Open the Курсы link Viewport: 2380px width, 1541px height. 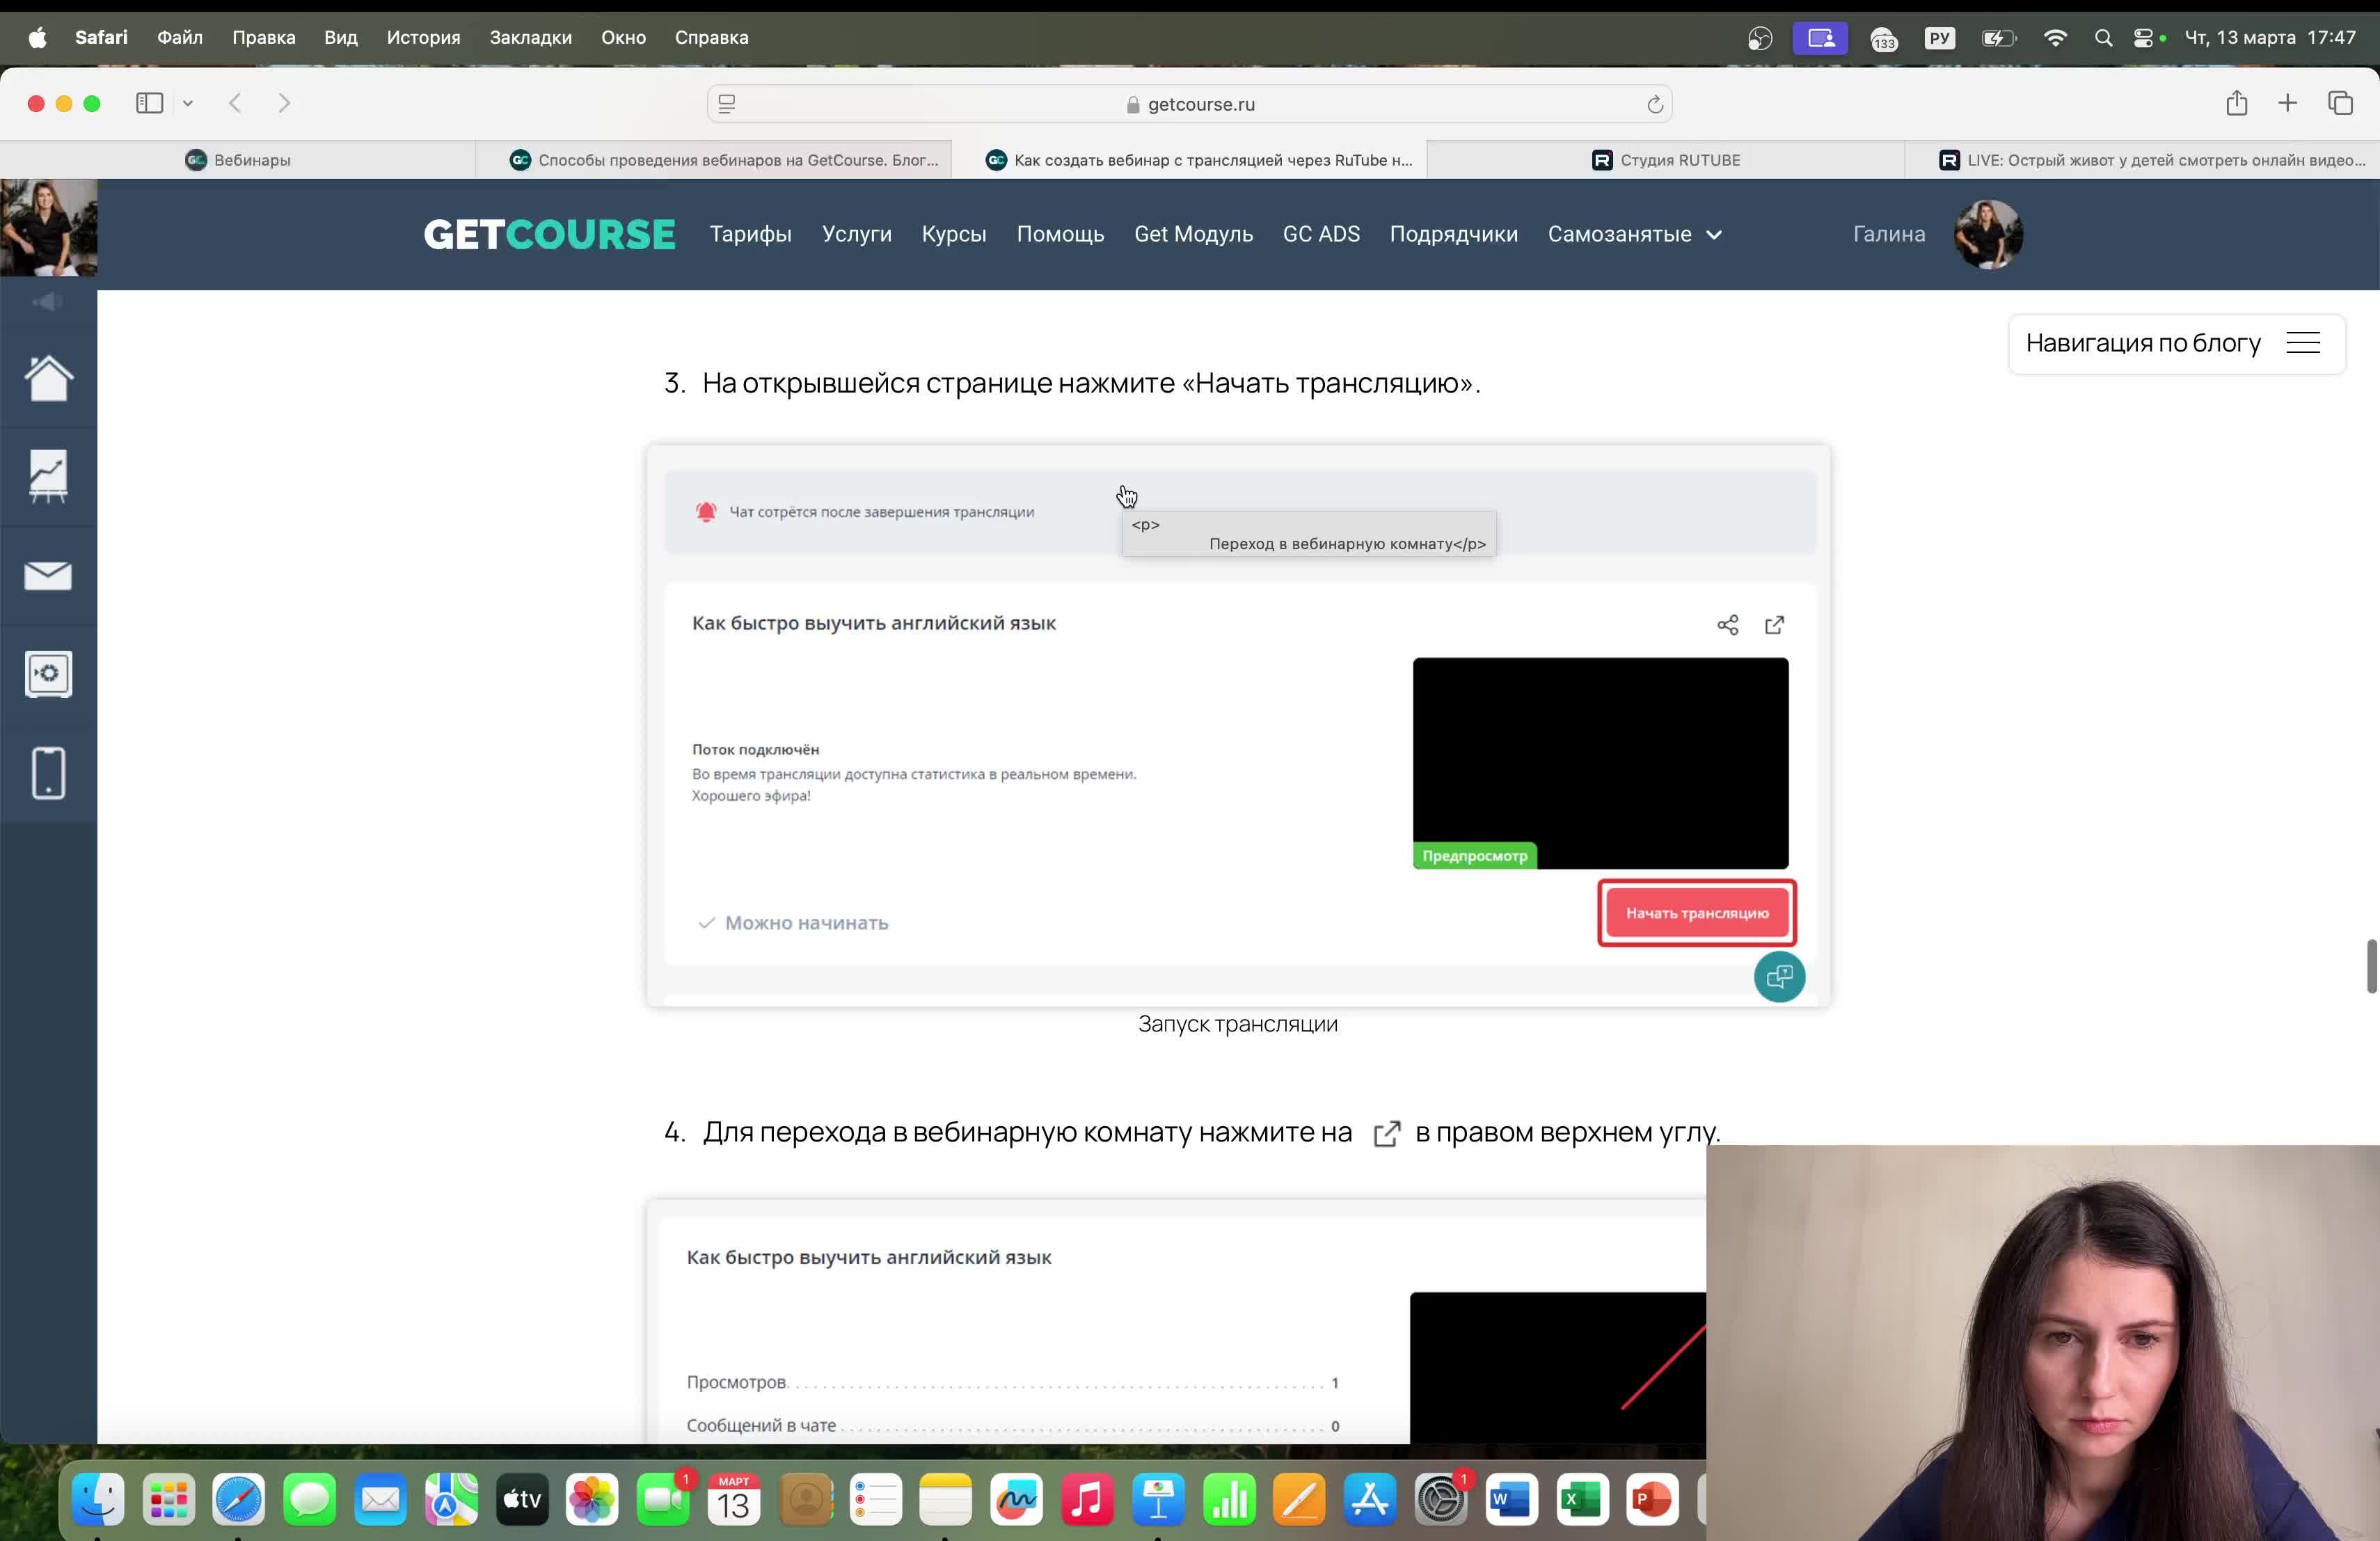coord(954,234)
